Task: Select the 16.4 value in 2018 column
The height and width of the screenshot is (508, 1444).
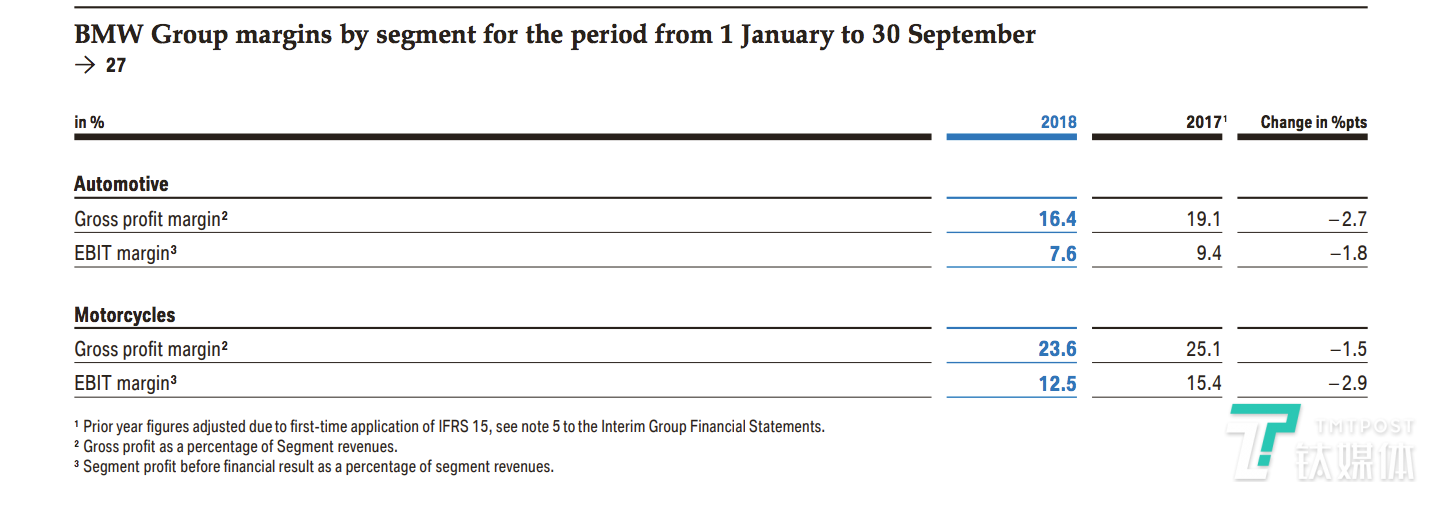Action: click(1057, 219)
